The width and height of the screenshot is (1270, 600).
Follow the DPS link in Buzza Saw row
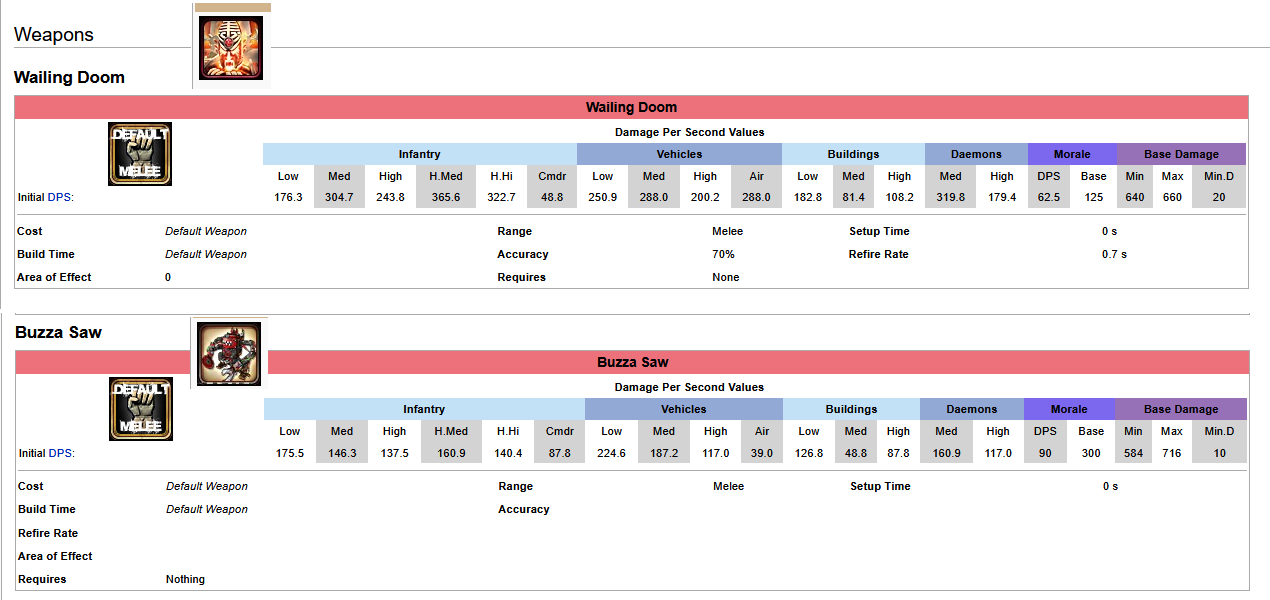tap(61, 453)
